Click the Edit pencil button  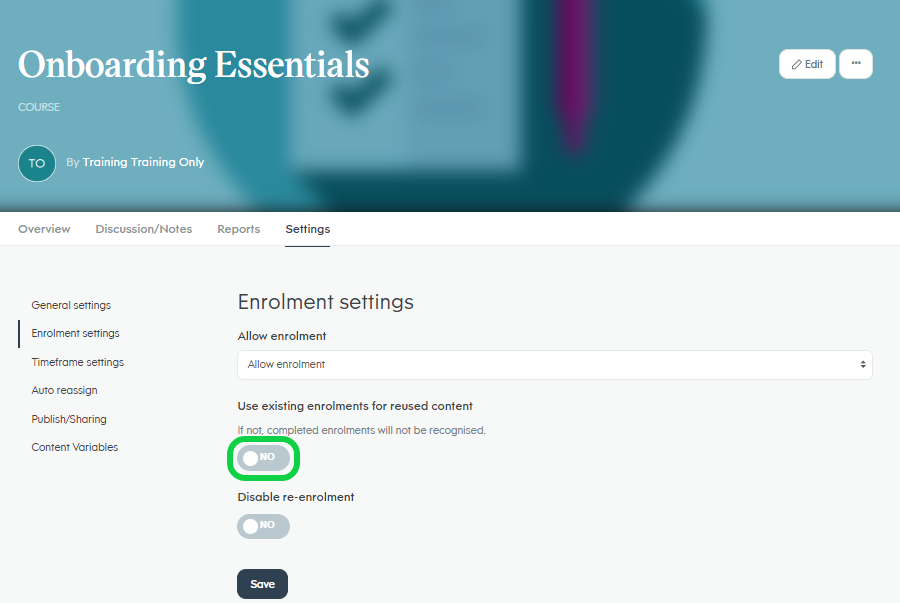pyautogui.click(x=807, y=64)
